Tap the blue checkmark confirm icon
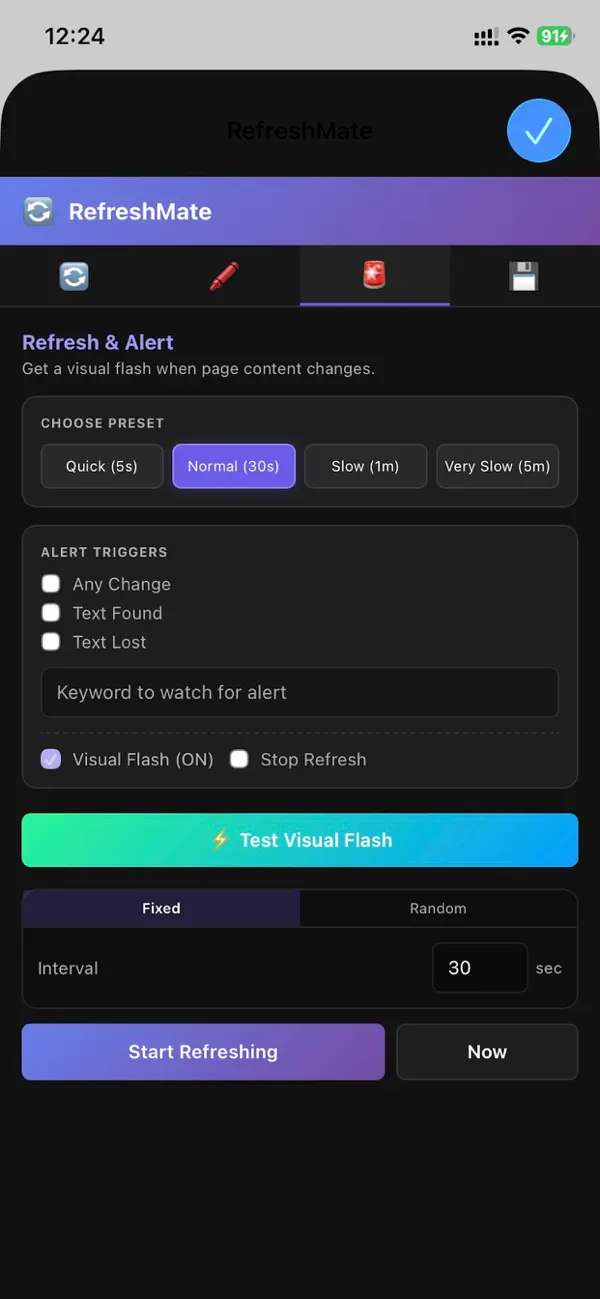 click(539, 130)
